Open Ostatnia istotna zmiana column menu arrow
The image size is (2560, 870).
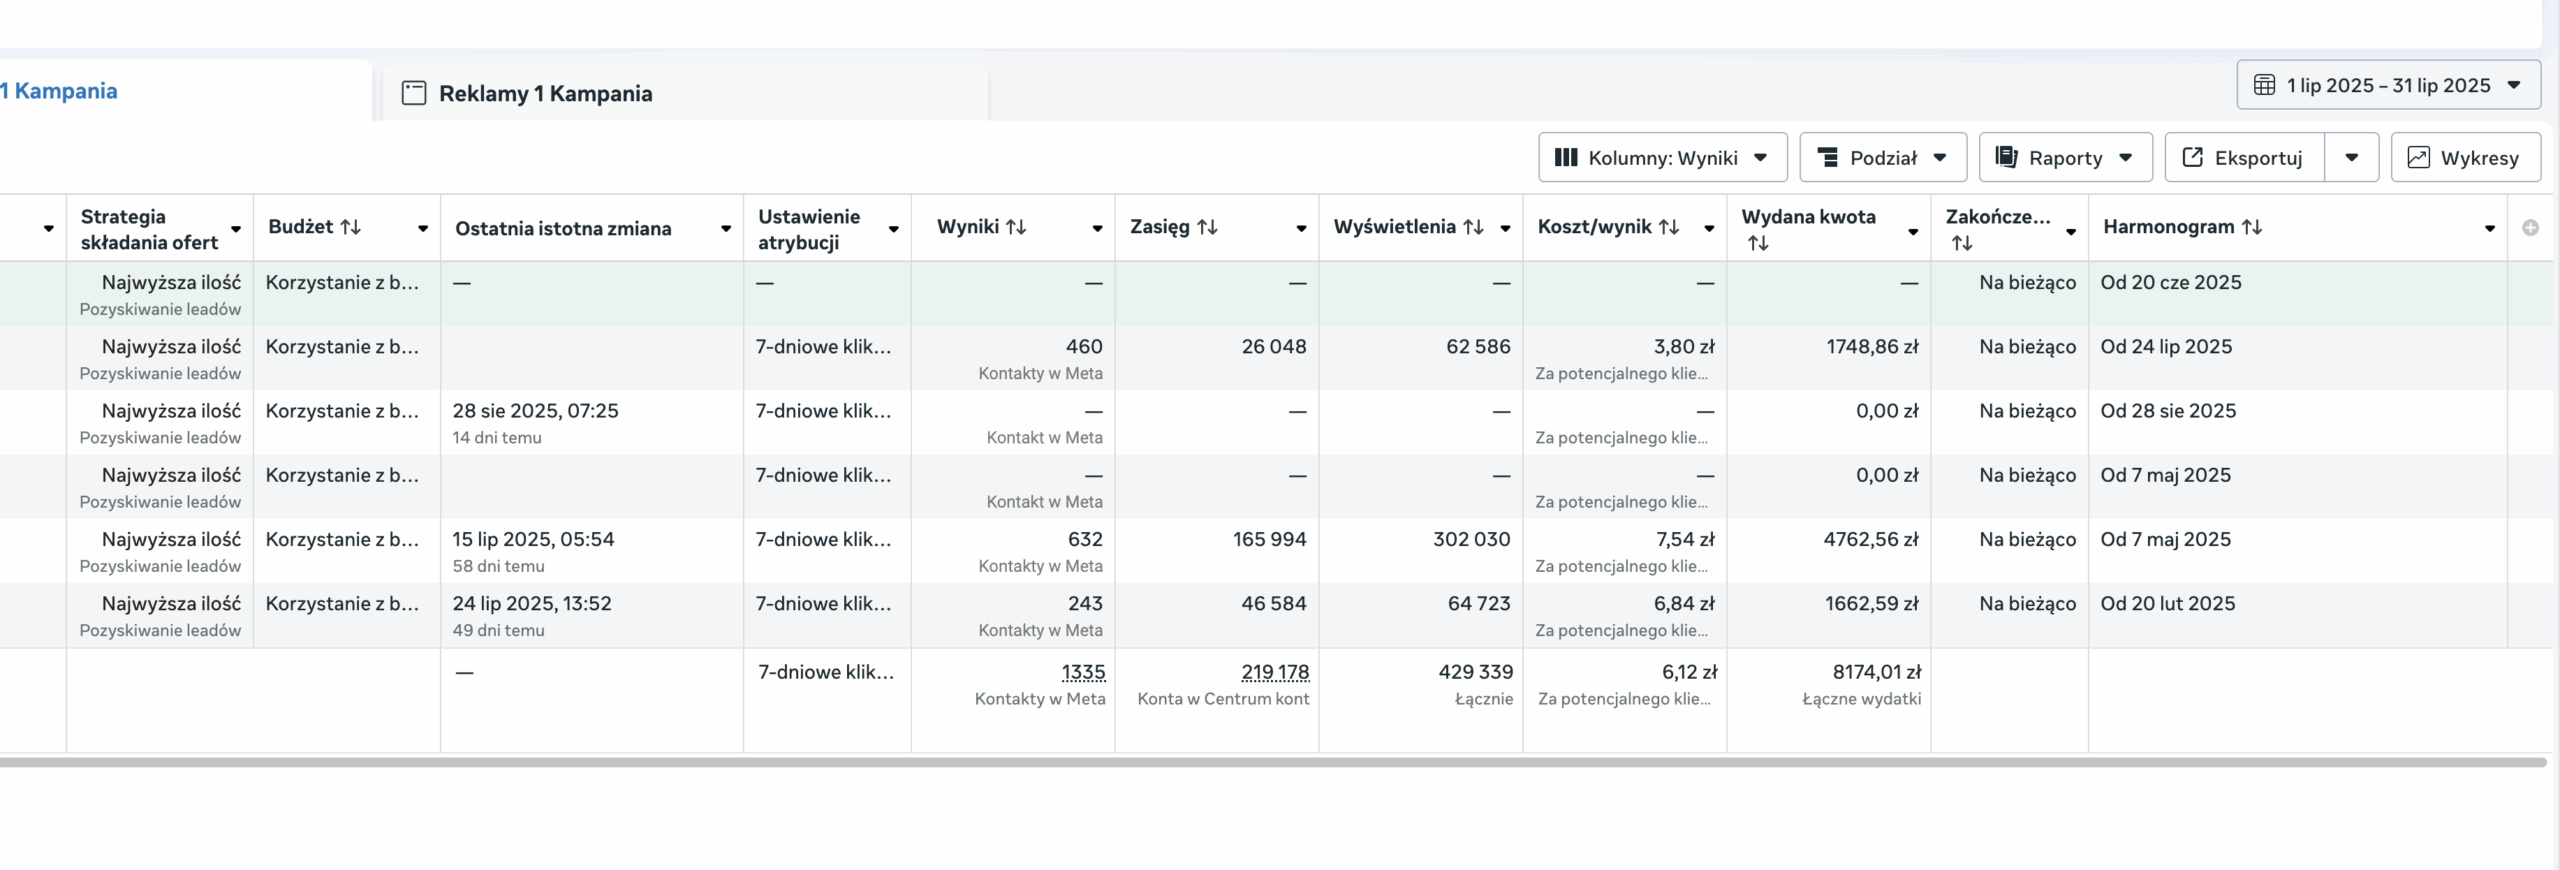(x=726, y=229)
